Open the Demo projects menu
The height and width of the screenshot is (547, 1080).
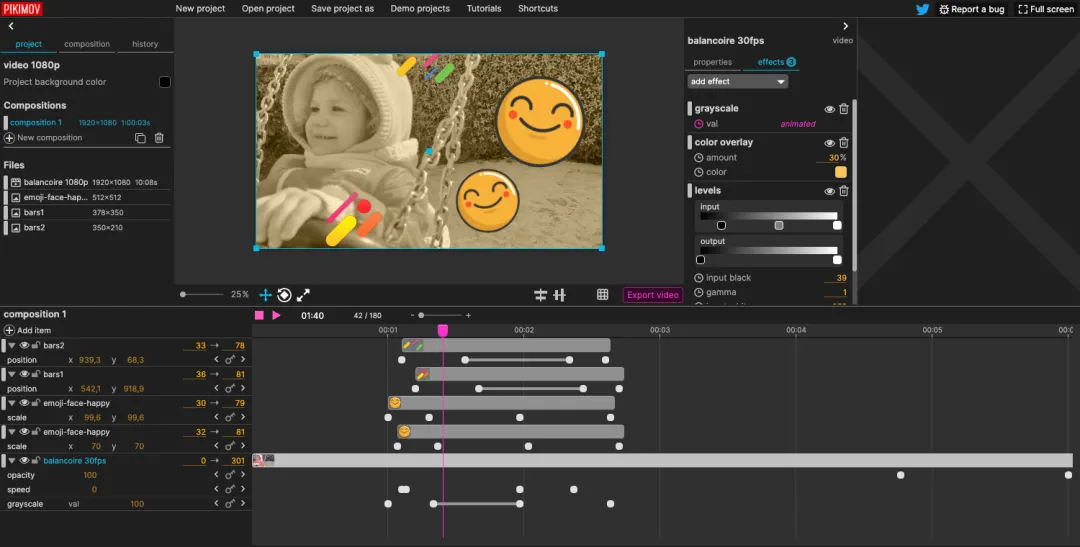420,8
